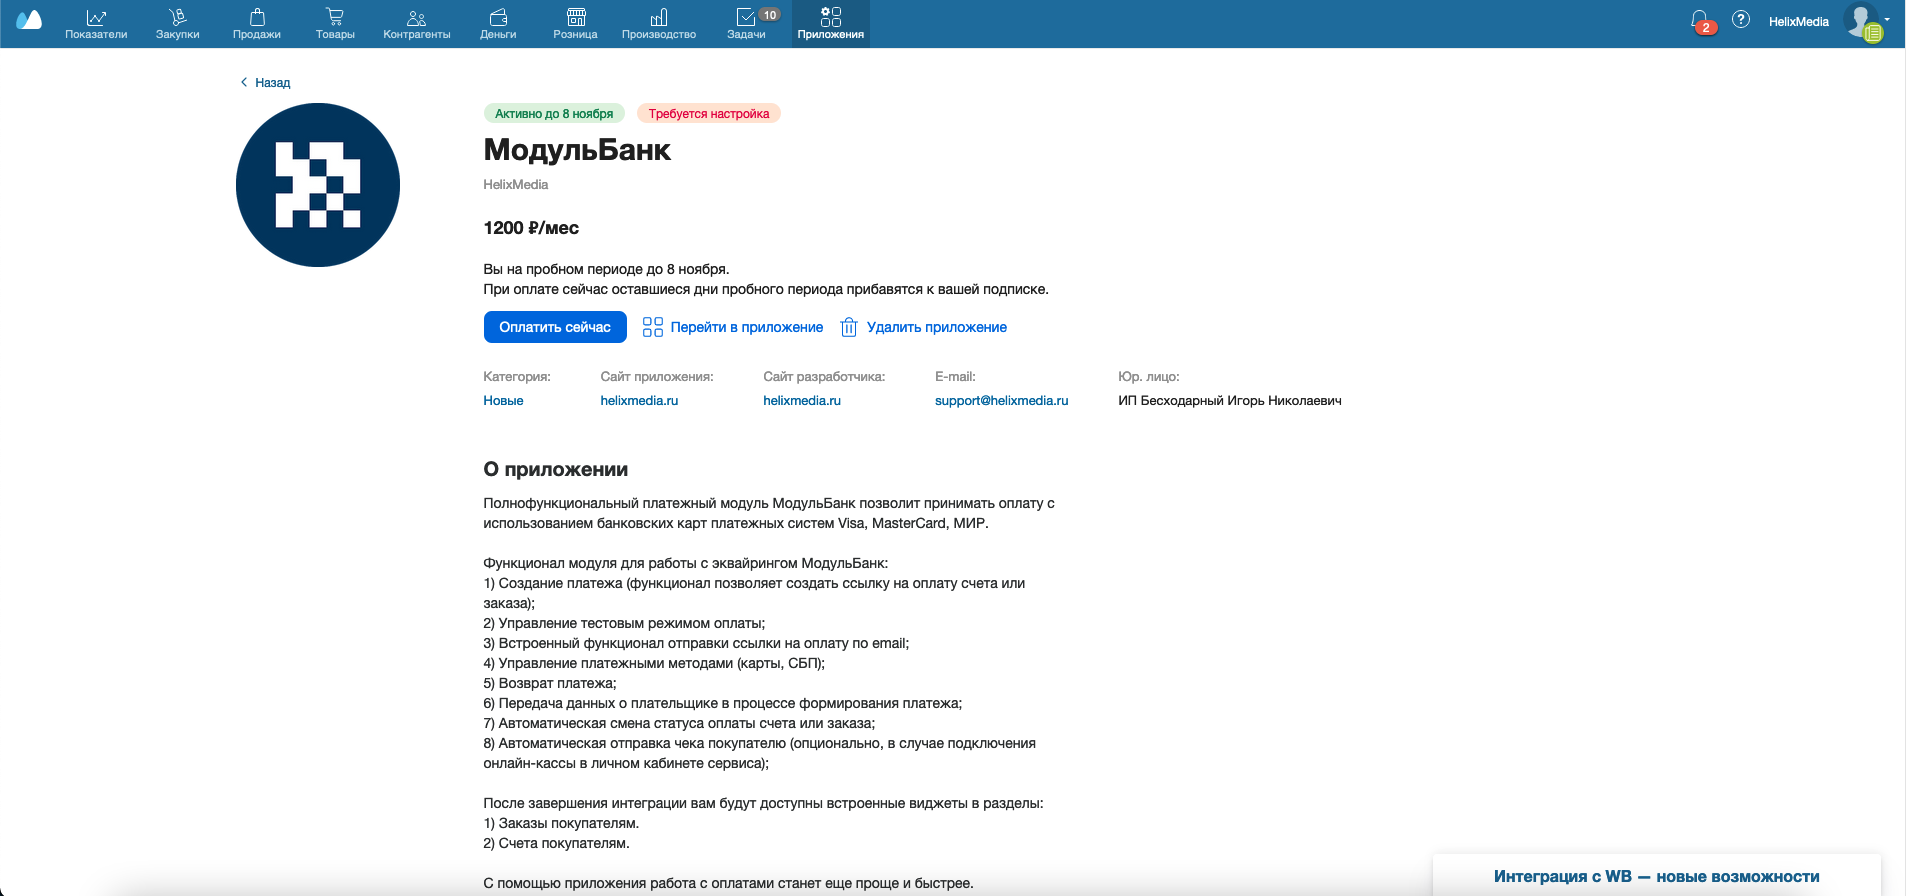1906x896 pixels.
Task: Open the help question mark icon
Action: tap(1741, 20)
